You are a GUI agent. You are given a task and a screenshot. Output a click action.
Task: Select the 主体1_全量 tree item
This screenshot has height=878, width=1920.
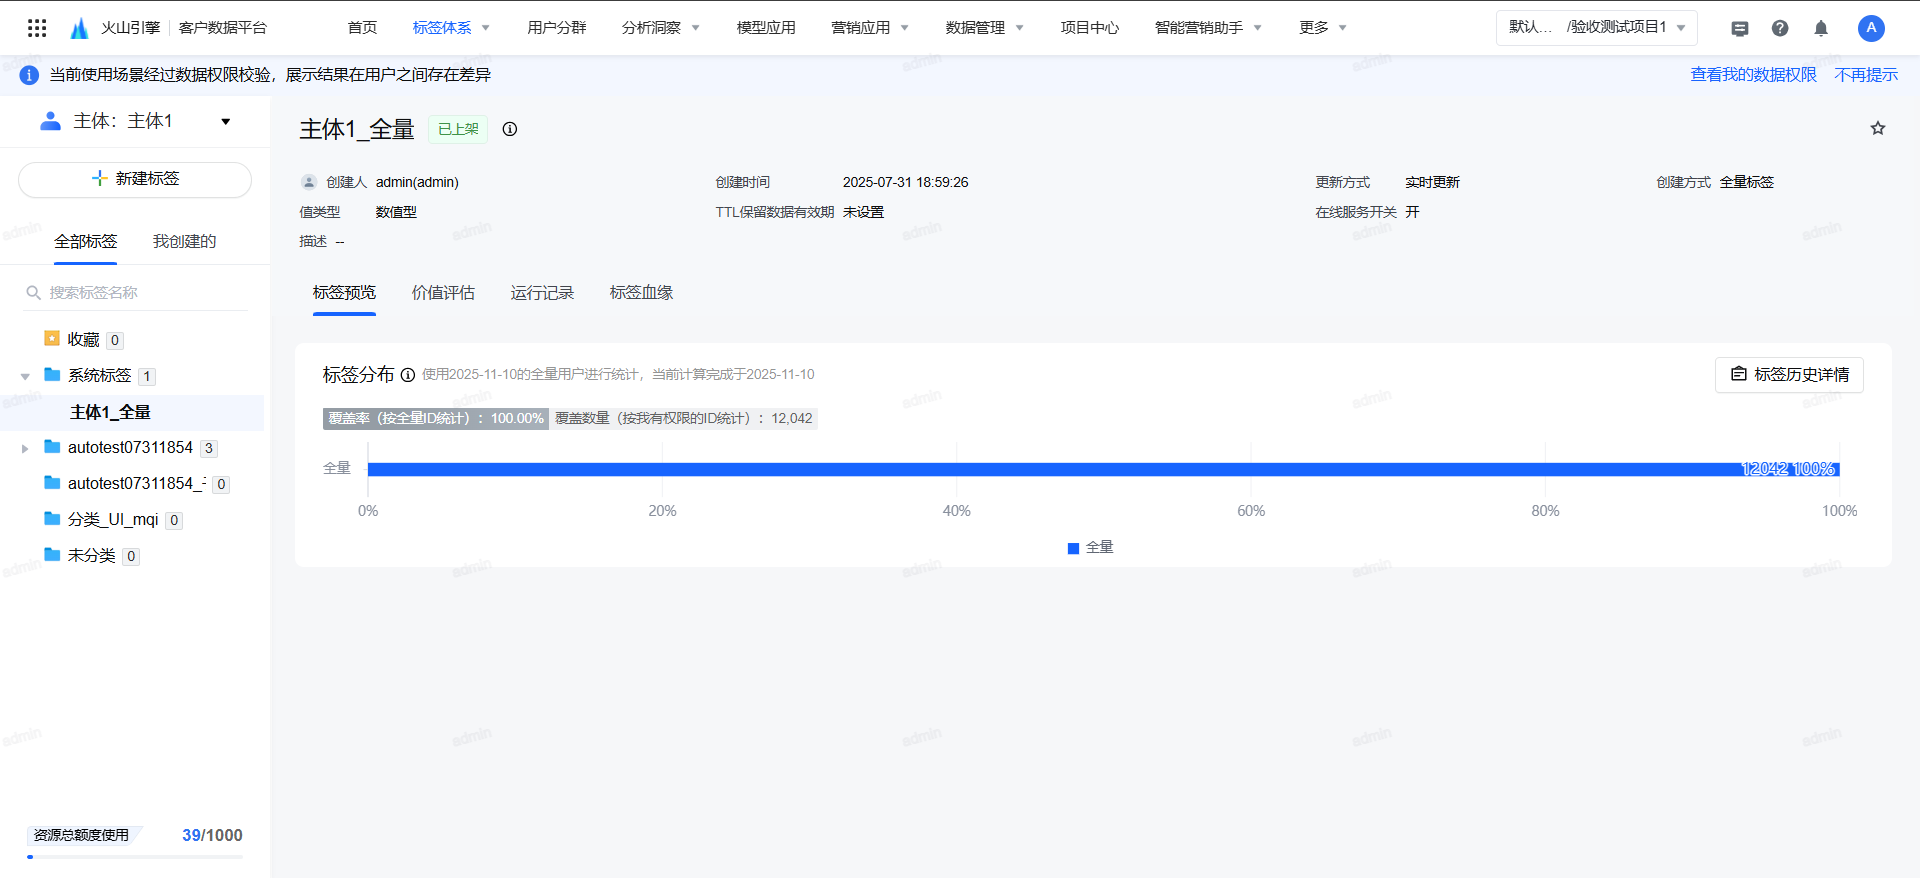[x=132, y=413]
